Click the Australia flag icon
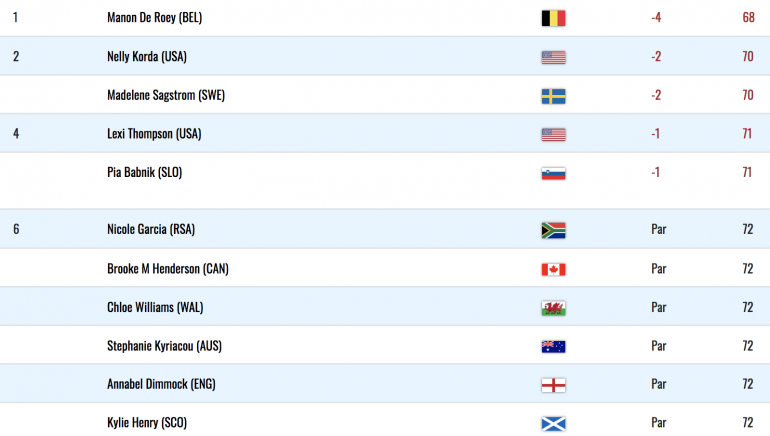This screenshot has width=770, height=436. point(553,346)
